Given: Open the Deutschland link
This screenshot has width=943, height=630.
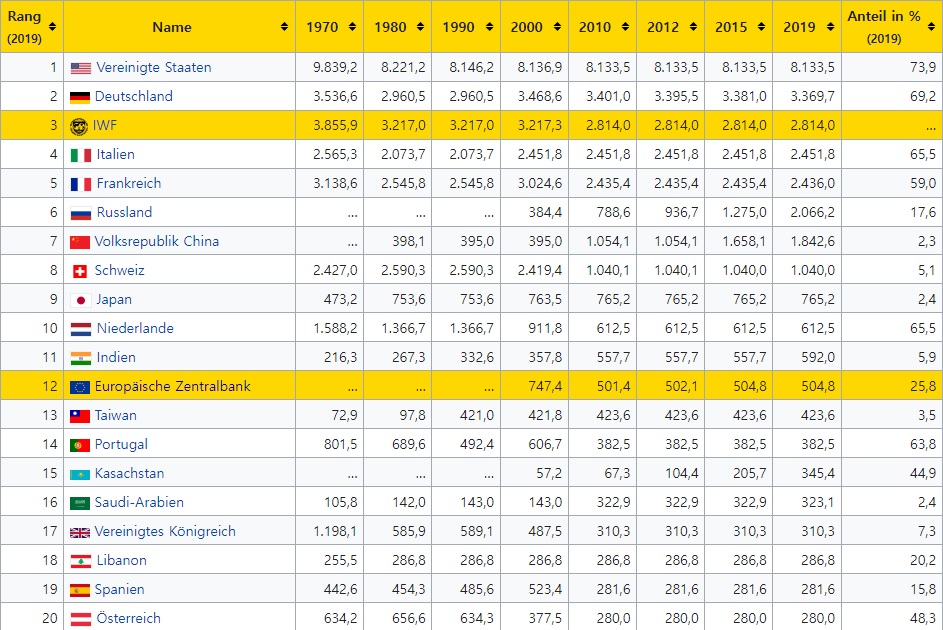Looking at the screenshot, I should click(134, 96).
